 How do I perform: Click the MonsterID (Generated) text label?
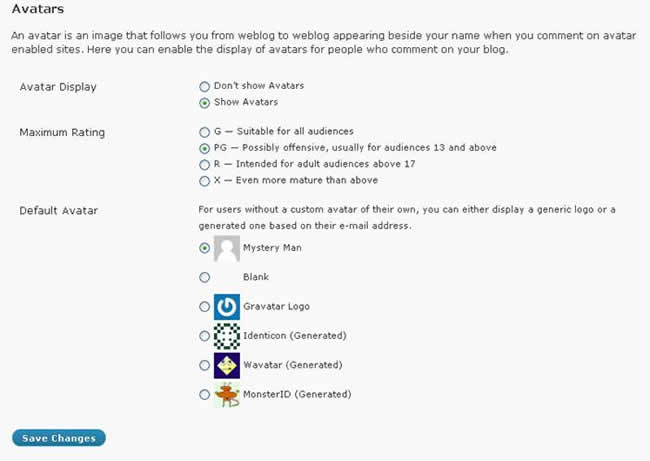pos(297,394)
